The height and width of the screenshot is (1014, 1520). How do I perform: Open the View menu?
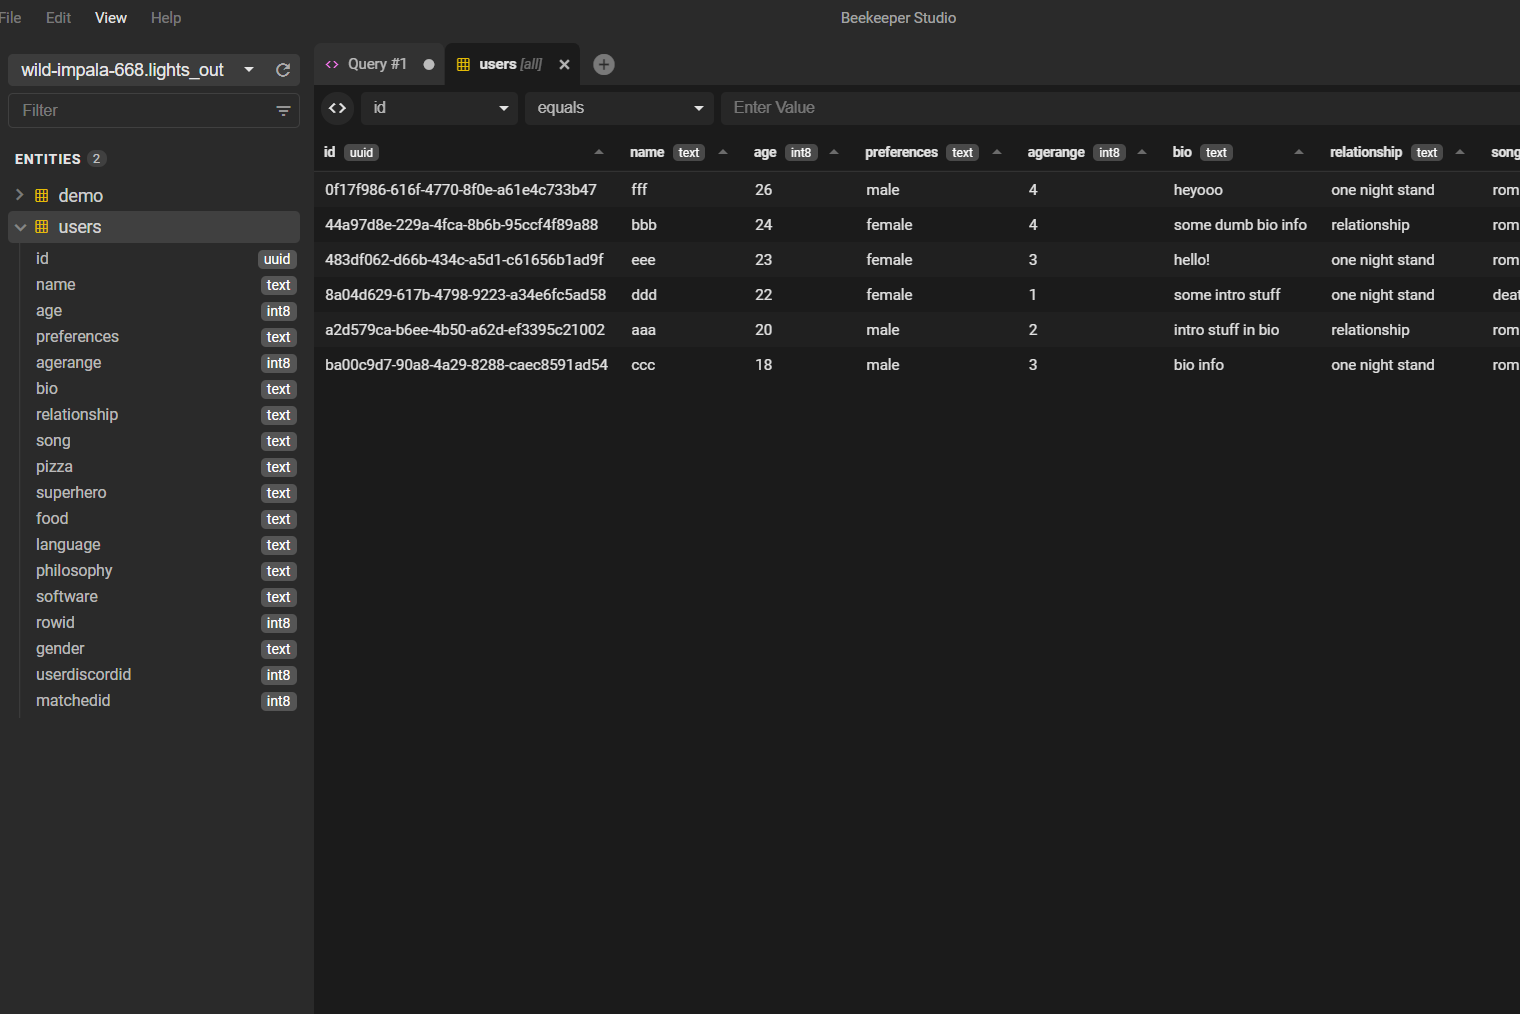pos(111,18)
